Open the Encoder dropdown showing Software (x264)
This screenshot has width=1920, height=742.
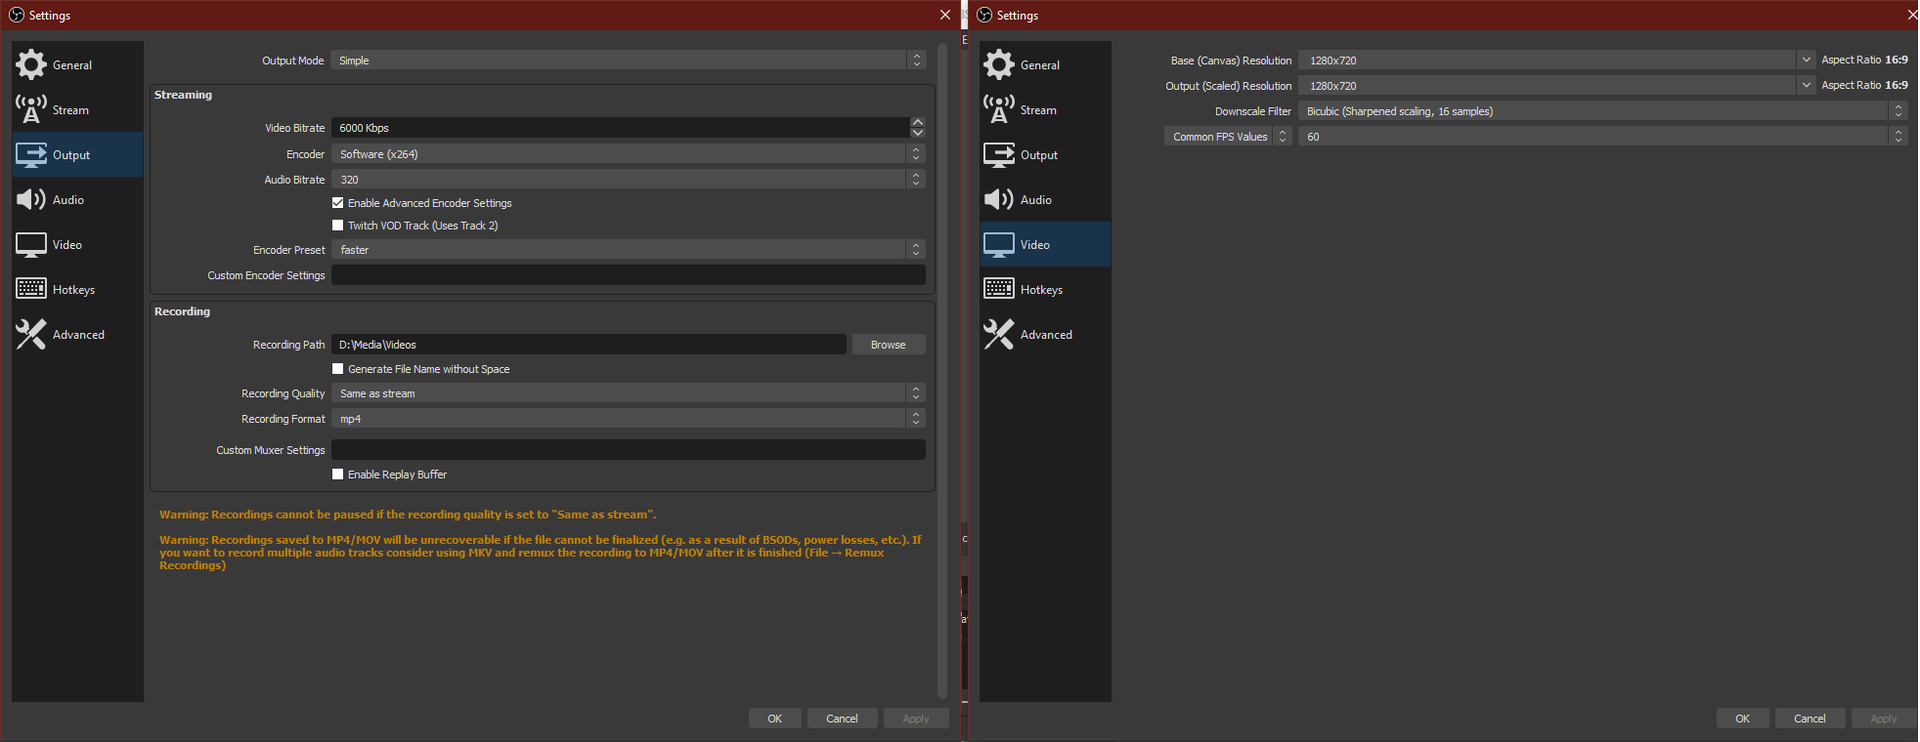tap(628, 154)
